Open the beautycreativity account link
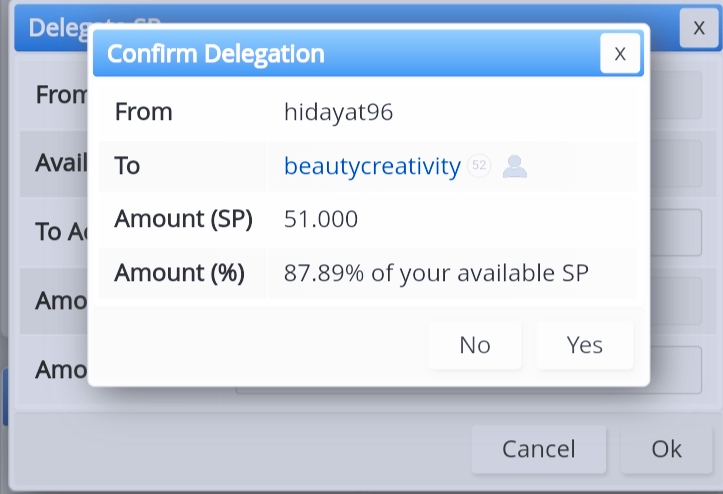The width and height of the screenshot is (723, 494). click(372, 166)
